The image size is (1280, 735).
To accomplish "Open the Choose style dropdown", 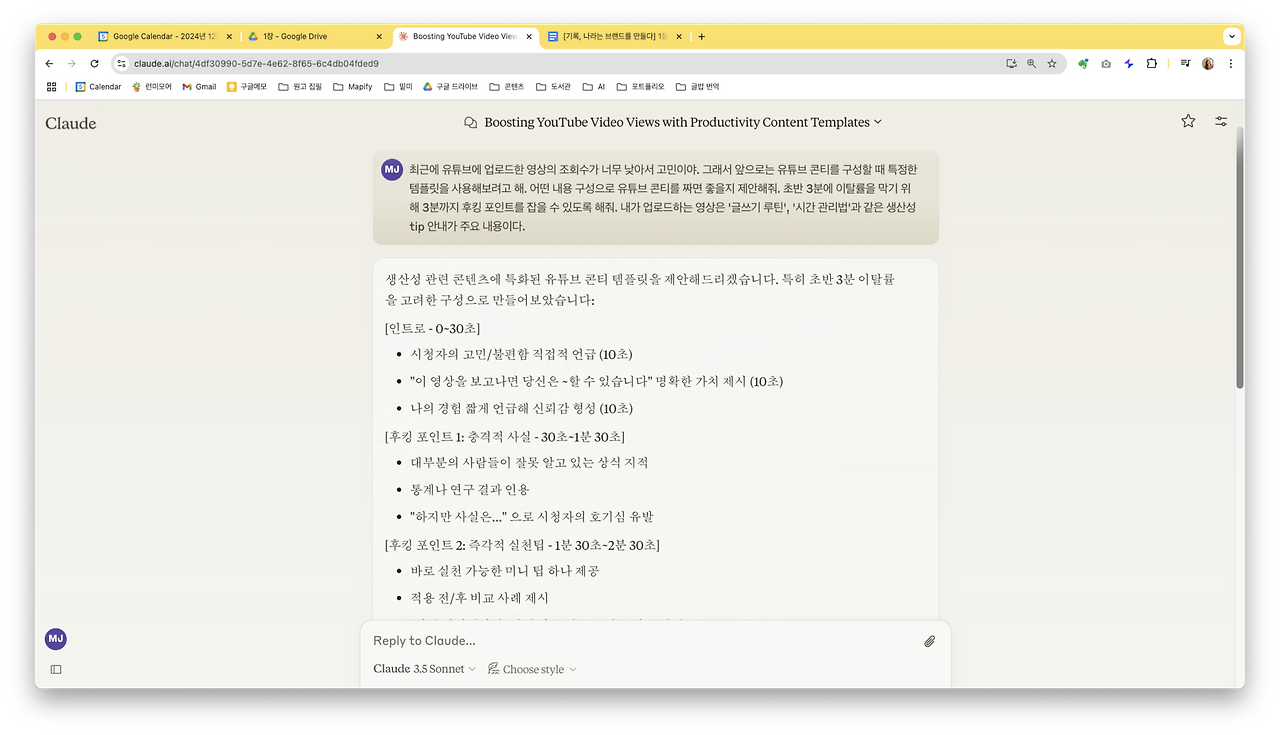I will point(531,669).
